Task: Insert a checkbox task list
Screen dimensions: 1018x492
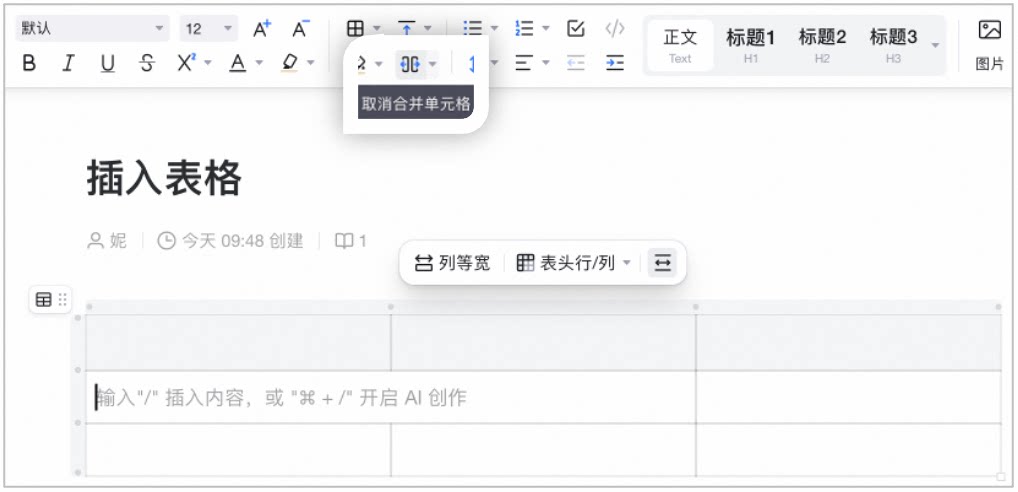Action: 576,29
